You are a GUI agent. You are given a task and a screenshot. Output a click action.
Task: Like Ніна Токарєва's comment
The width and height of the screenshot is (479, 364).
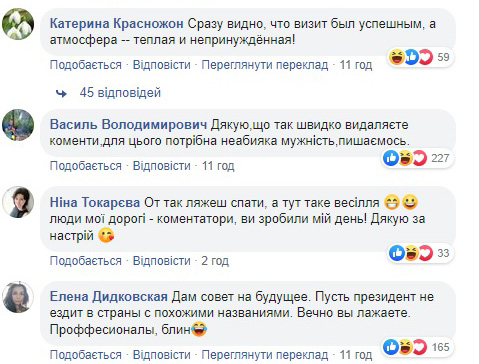point(86,261)
